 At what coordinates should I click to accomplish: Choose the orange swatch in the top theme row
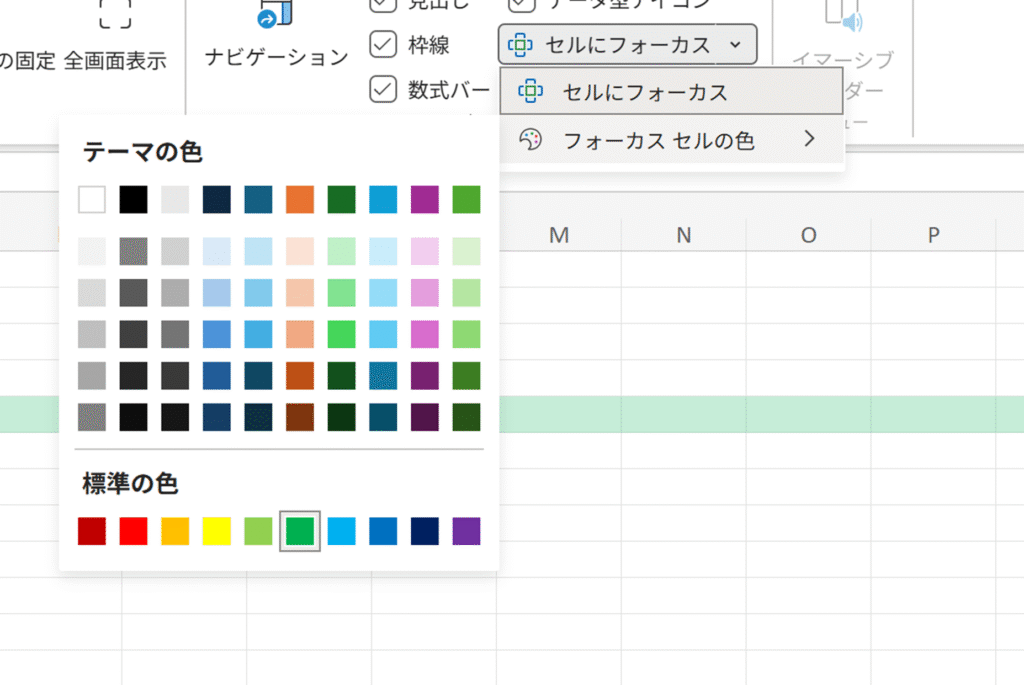tap(300, 199)
